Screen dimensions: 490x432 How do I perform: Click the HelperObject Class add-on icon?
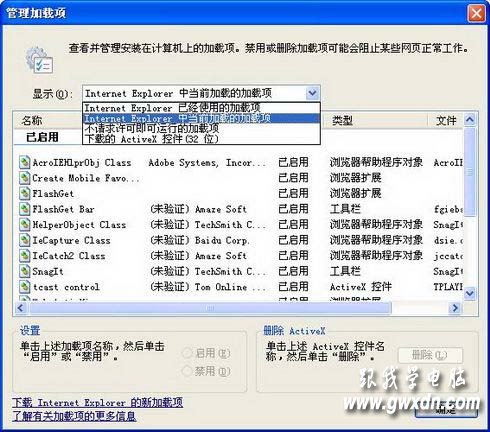pos(24,225)
